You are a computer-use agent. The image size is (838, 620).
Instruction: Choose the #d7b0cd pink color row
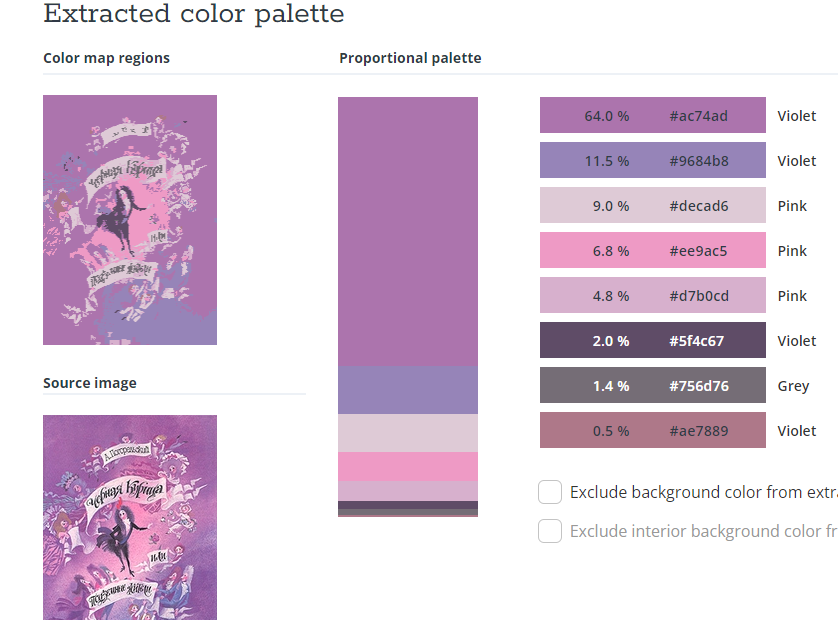653,294
